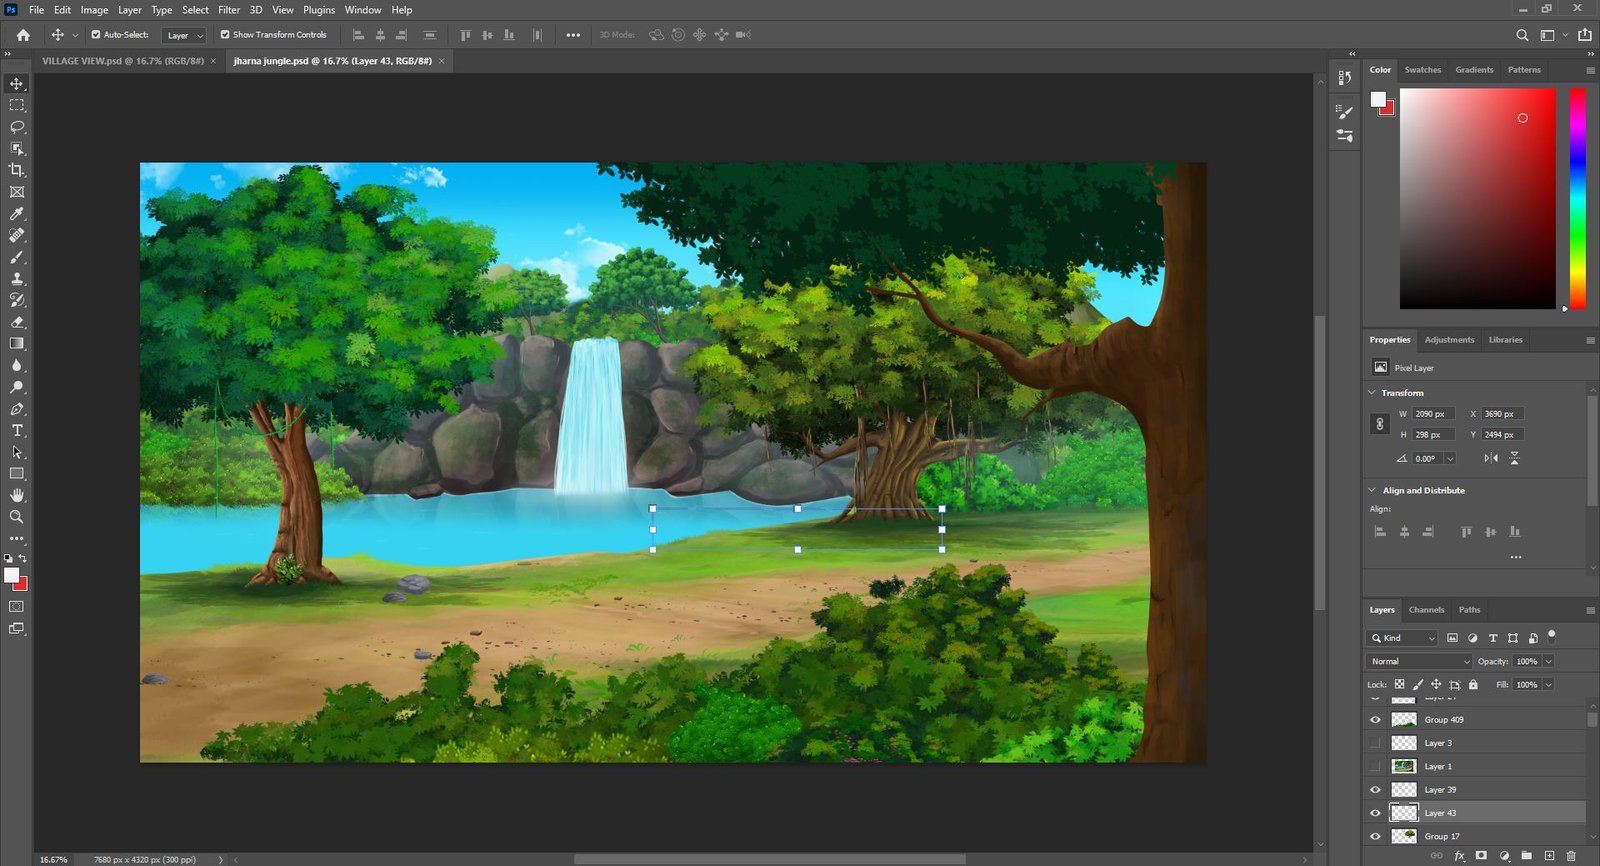Add a layer style with fx
1600x866 pixels.
click(x=1460, y=856)
